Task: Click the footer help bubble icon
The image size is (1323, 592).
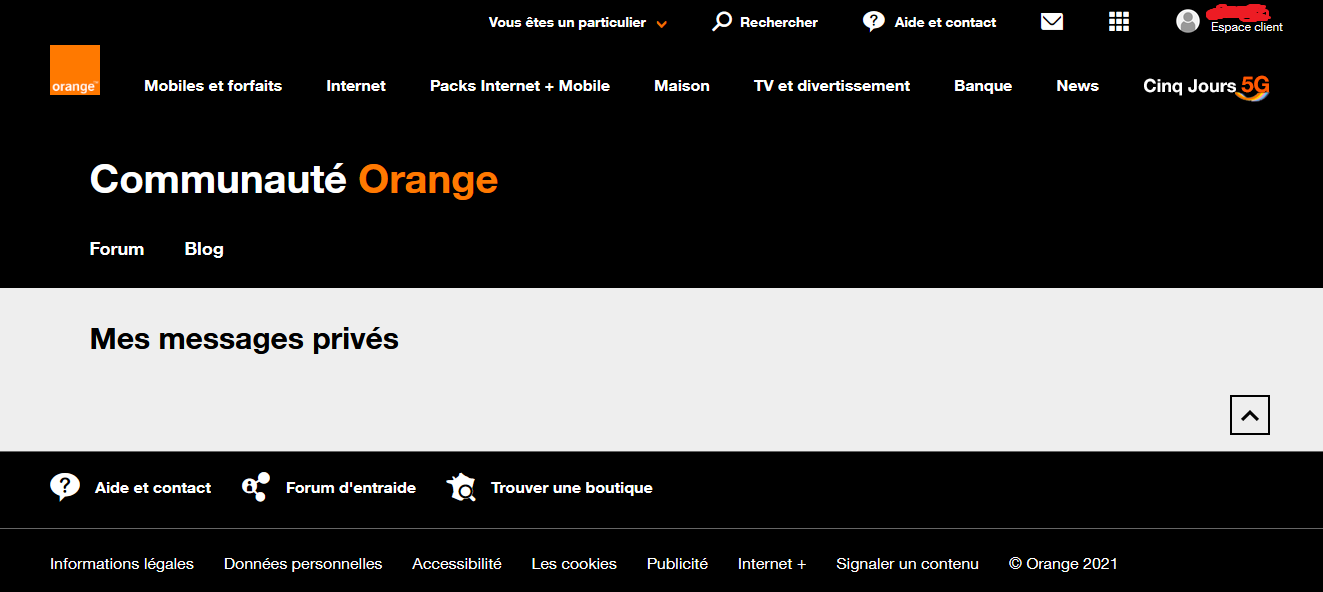Action: (65, 487)
